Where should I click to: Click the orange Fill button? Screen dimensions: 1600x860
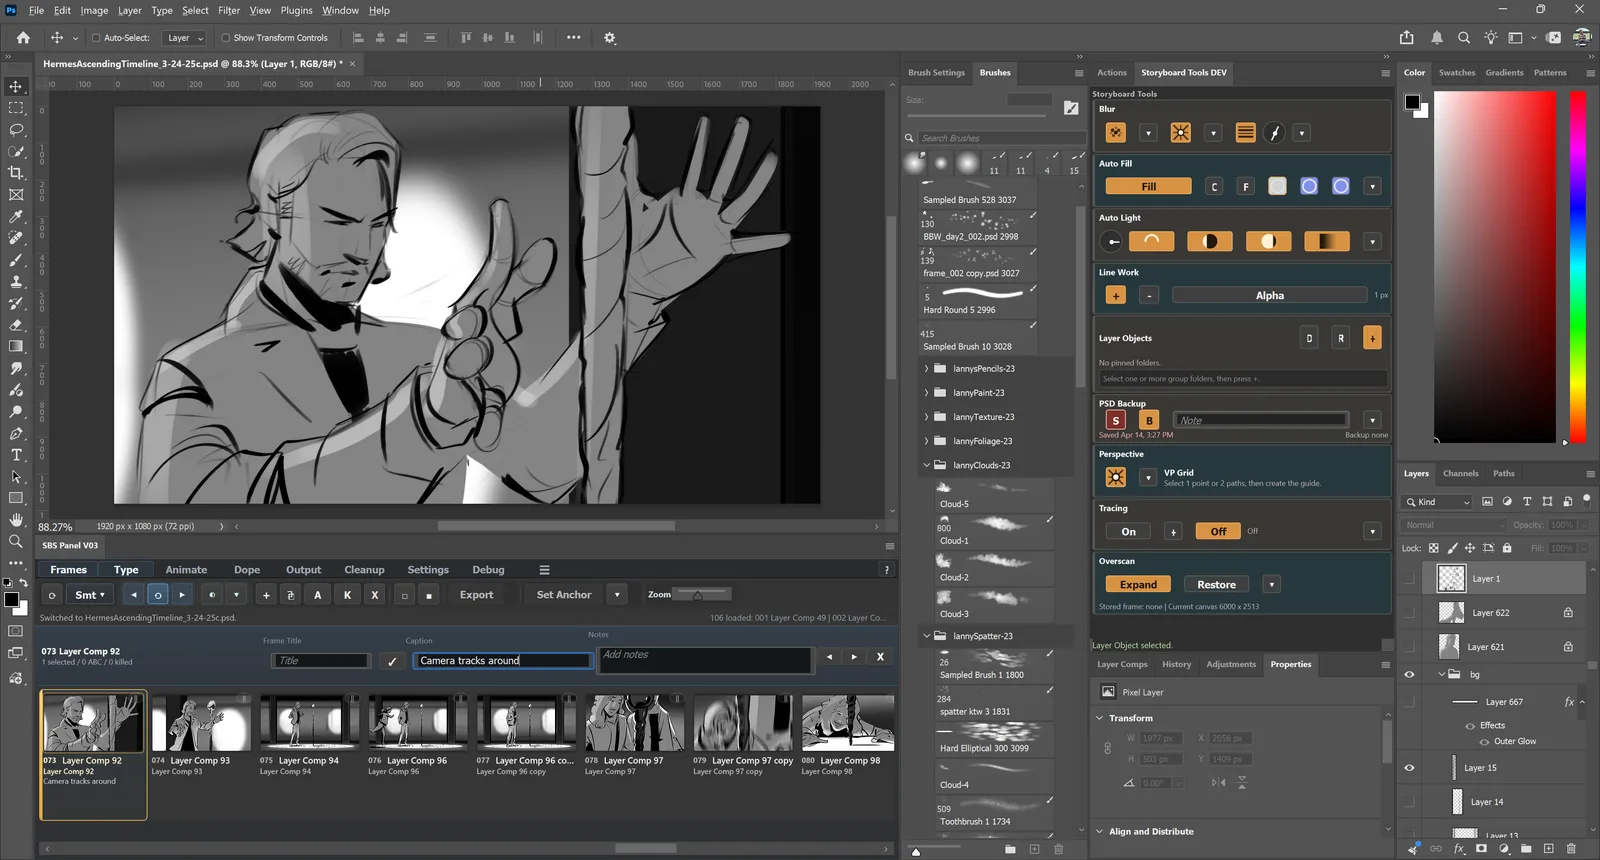point(1148,186)
